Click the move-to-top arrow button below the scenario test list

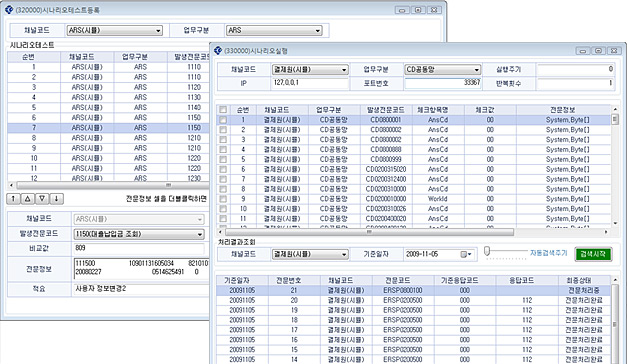coord(13,198)
